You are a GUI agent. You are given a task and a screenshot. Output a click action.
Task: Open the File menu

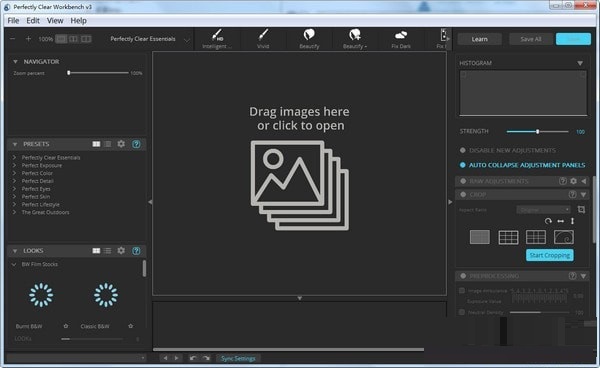pyautogui.click(x=13, y=21)
